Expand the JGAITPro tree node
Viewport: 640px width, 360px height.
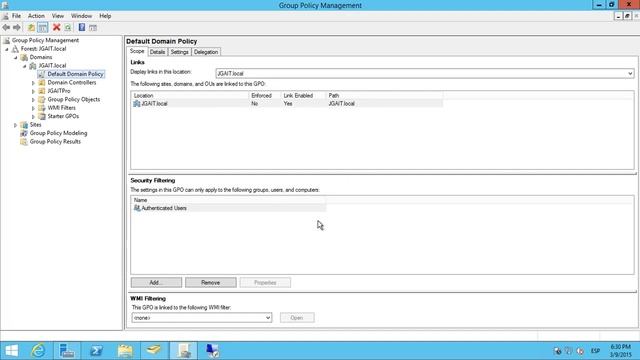(33, 91)
